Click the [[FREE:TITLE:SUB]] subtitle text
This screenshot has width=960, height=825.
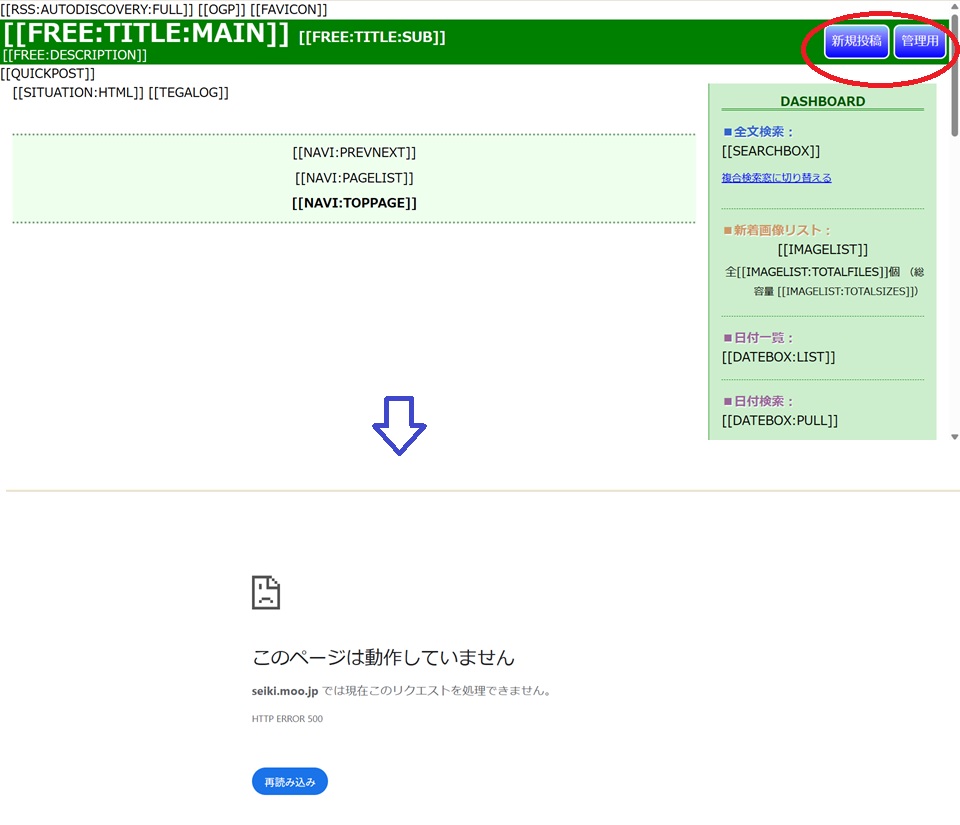(372, 38)
